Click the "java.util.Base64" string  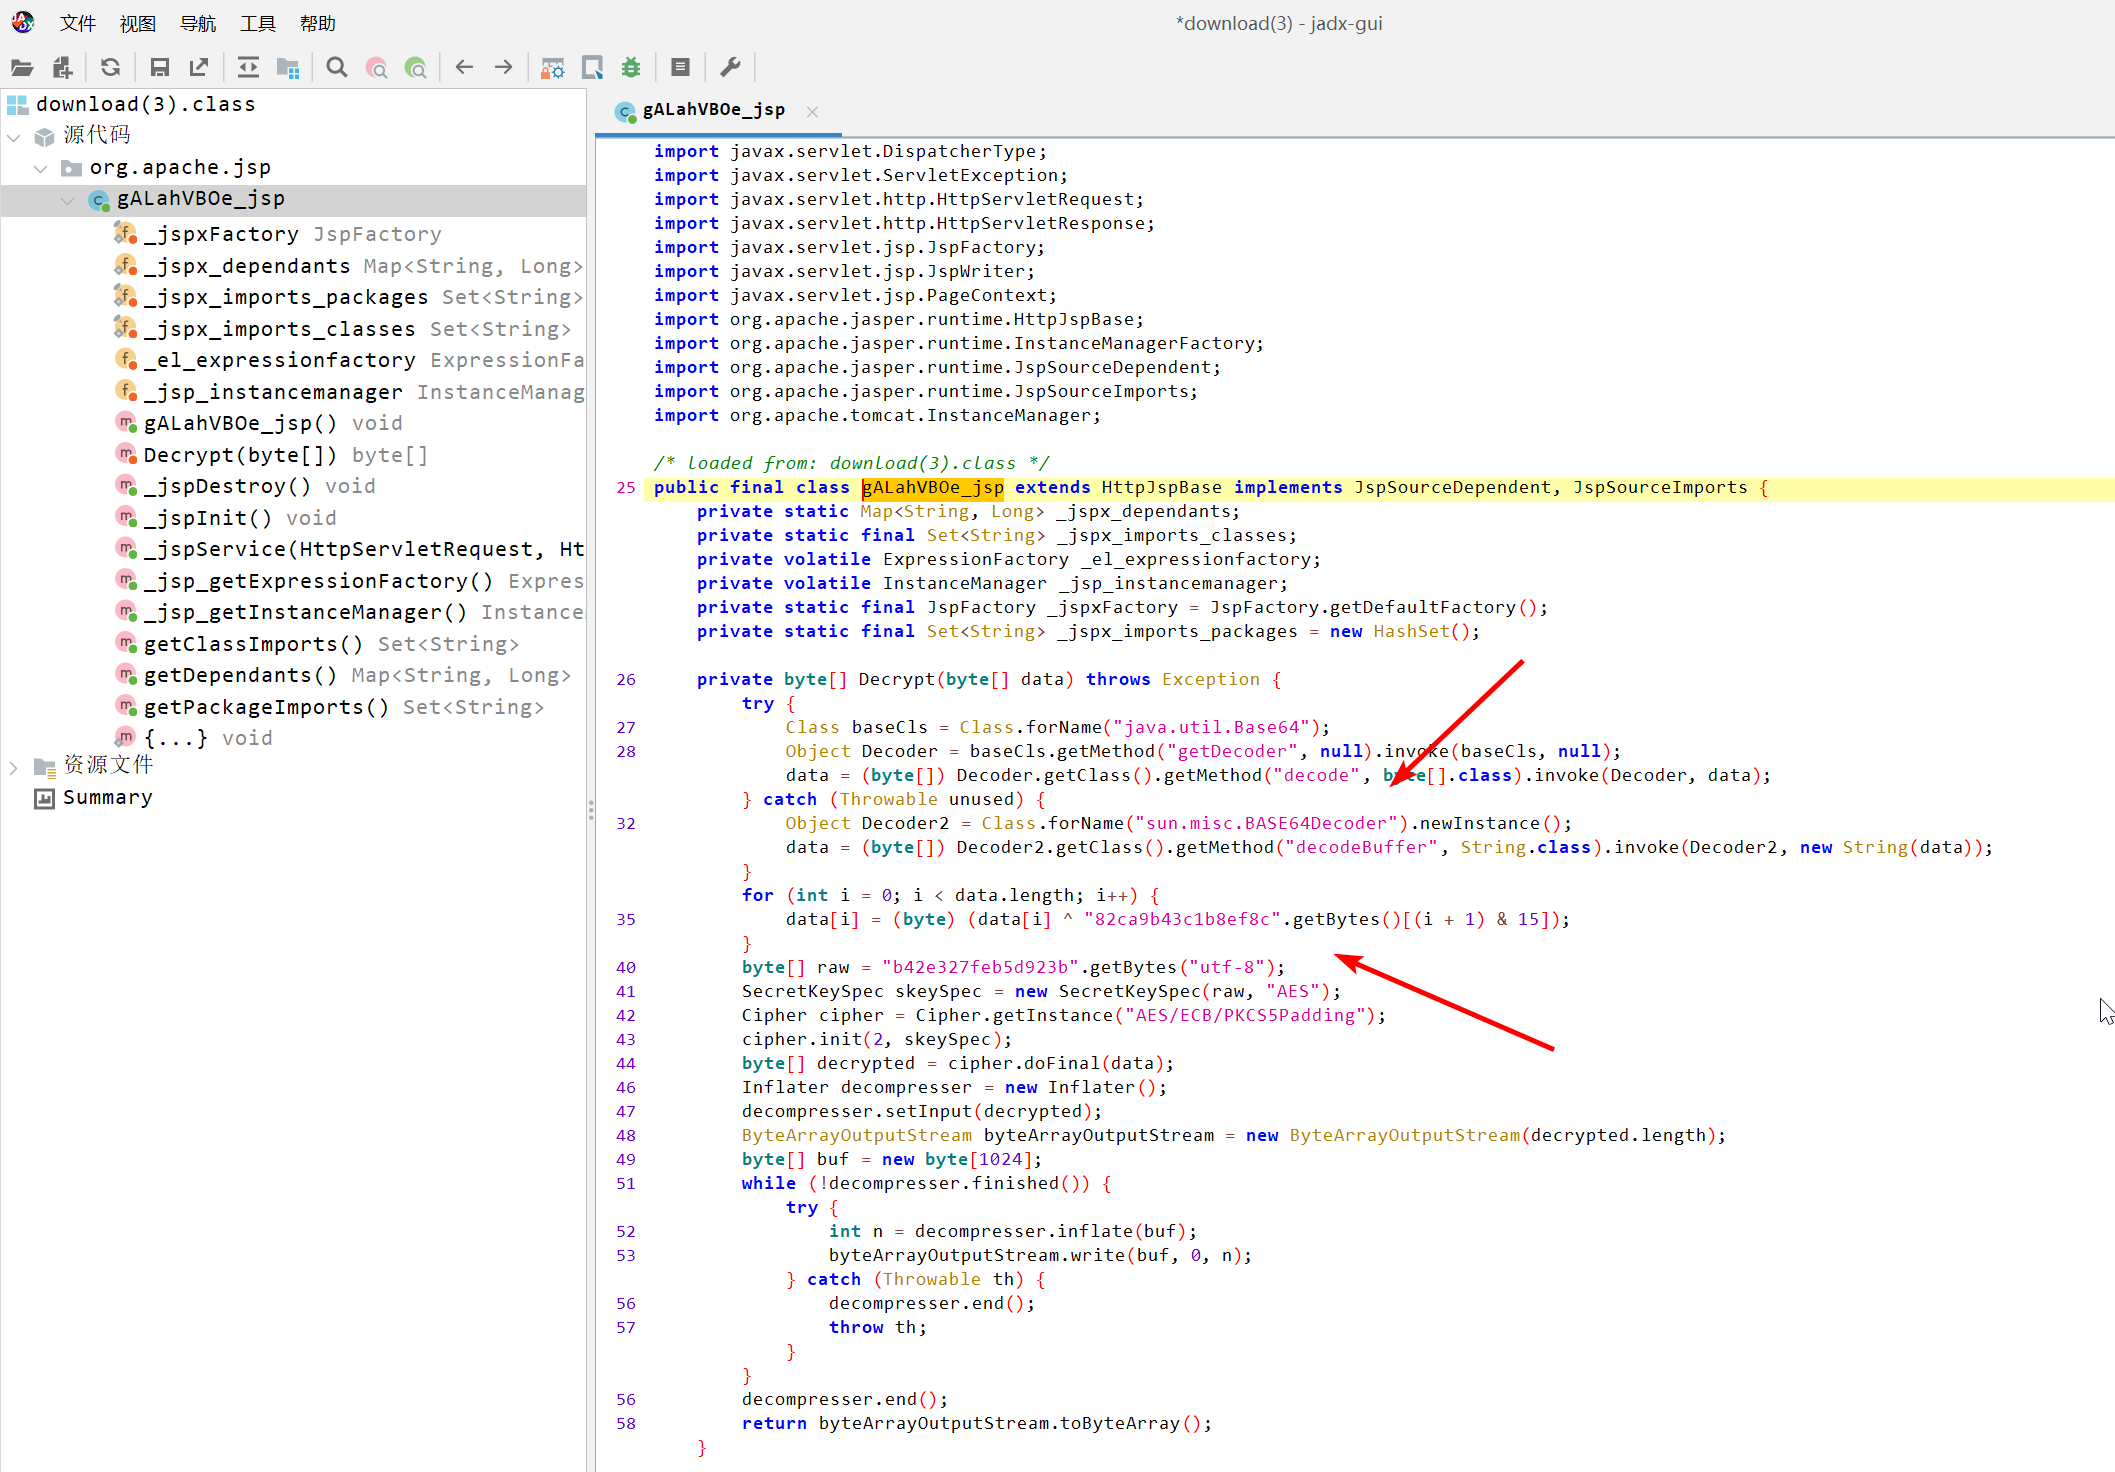tap(1211, 728)
